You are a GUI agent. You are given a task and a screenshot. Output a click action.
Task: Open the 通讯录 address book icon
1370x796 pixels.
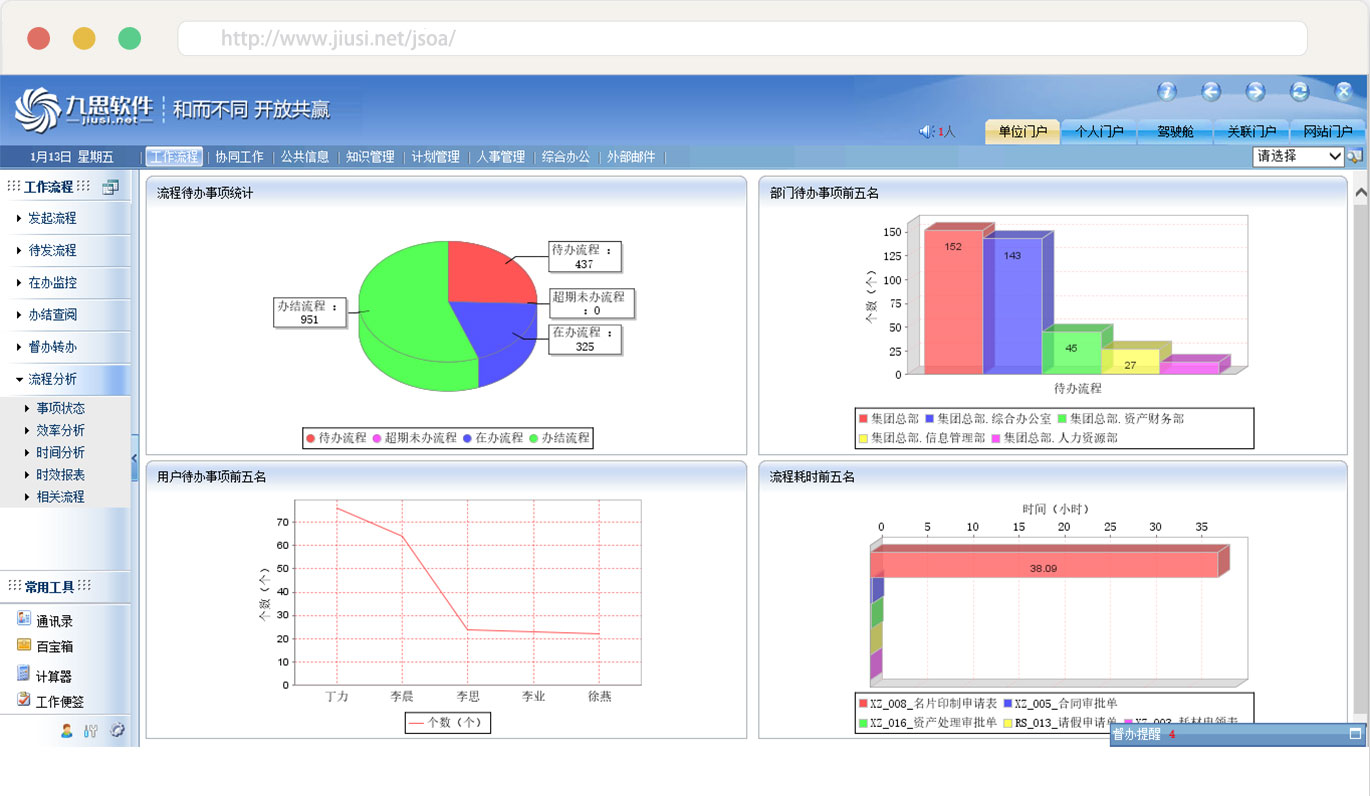[x=24, y=620]
